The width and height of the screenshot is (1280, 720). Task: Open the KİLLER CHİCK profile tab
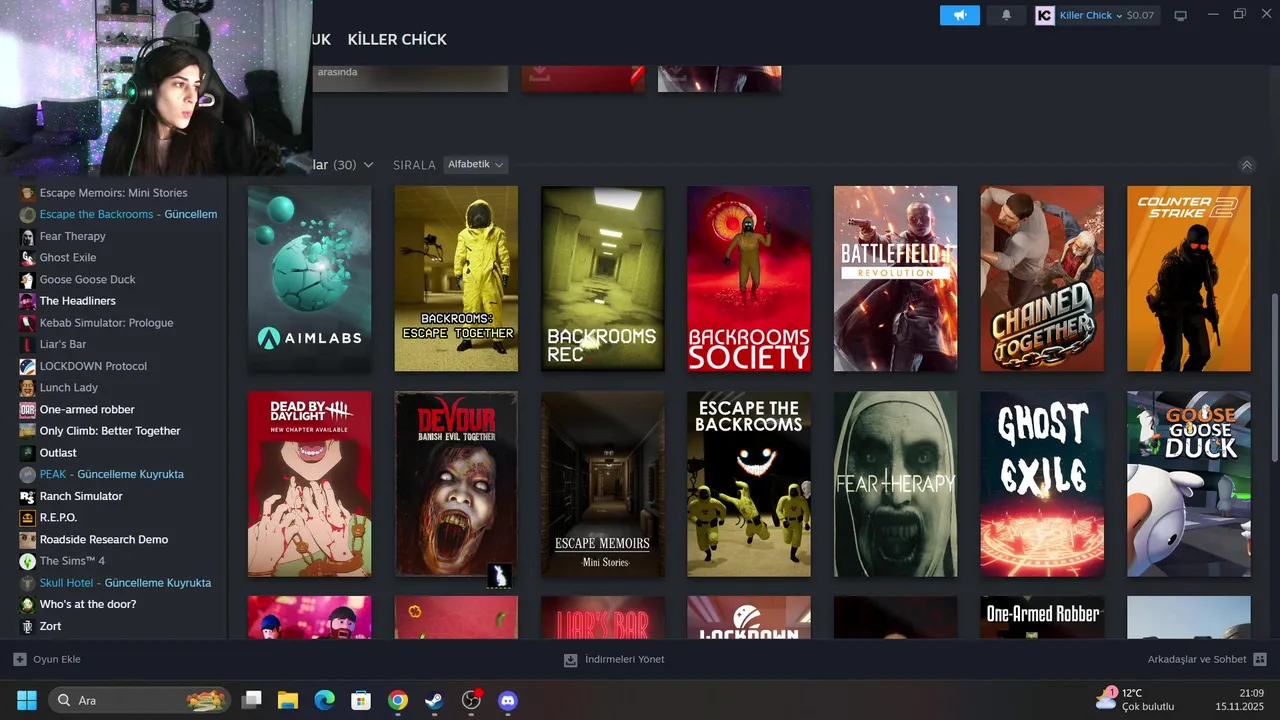(397, 39)
